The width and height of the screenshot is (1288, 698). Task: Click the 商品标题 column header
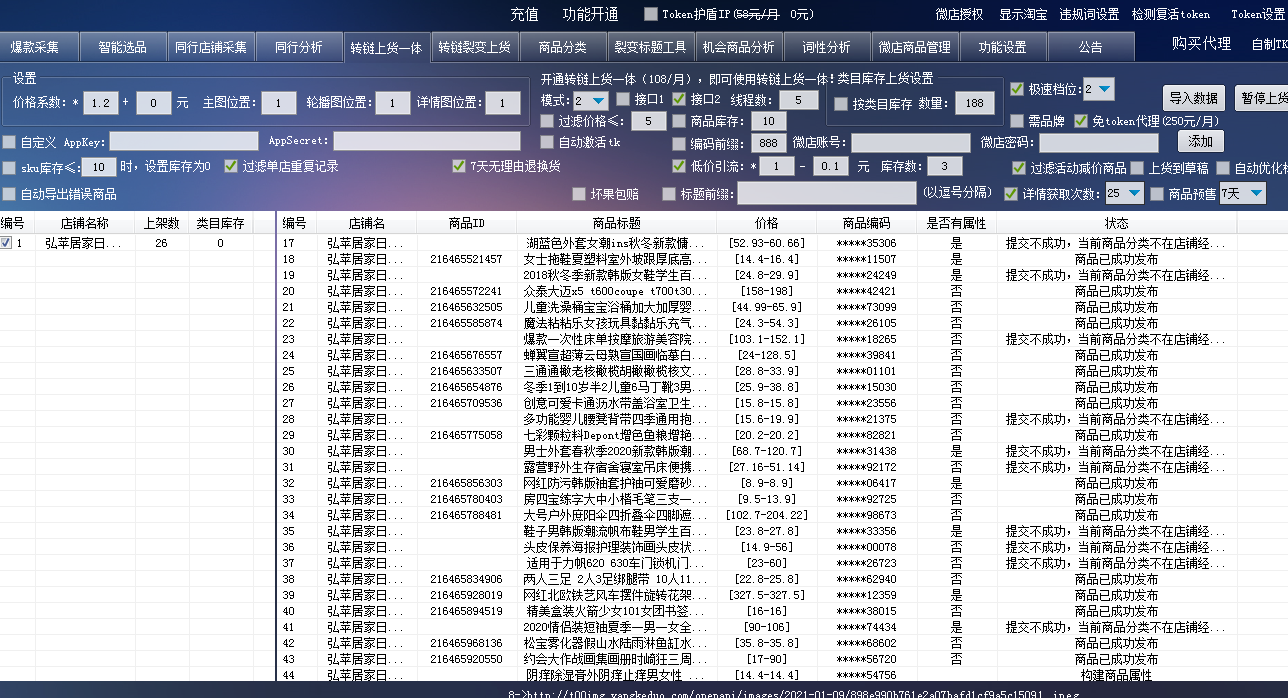616,223
